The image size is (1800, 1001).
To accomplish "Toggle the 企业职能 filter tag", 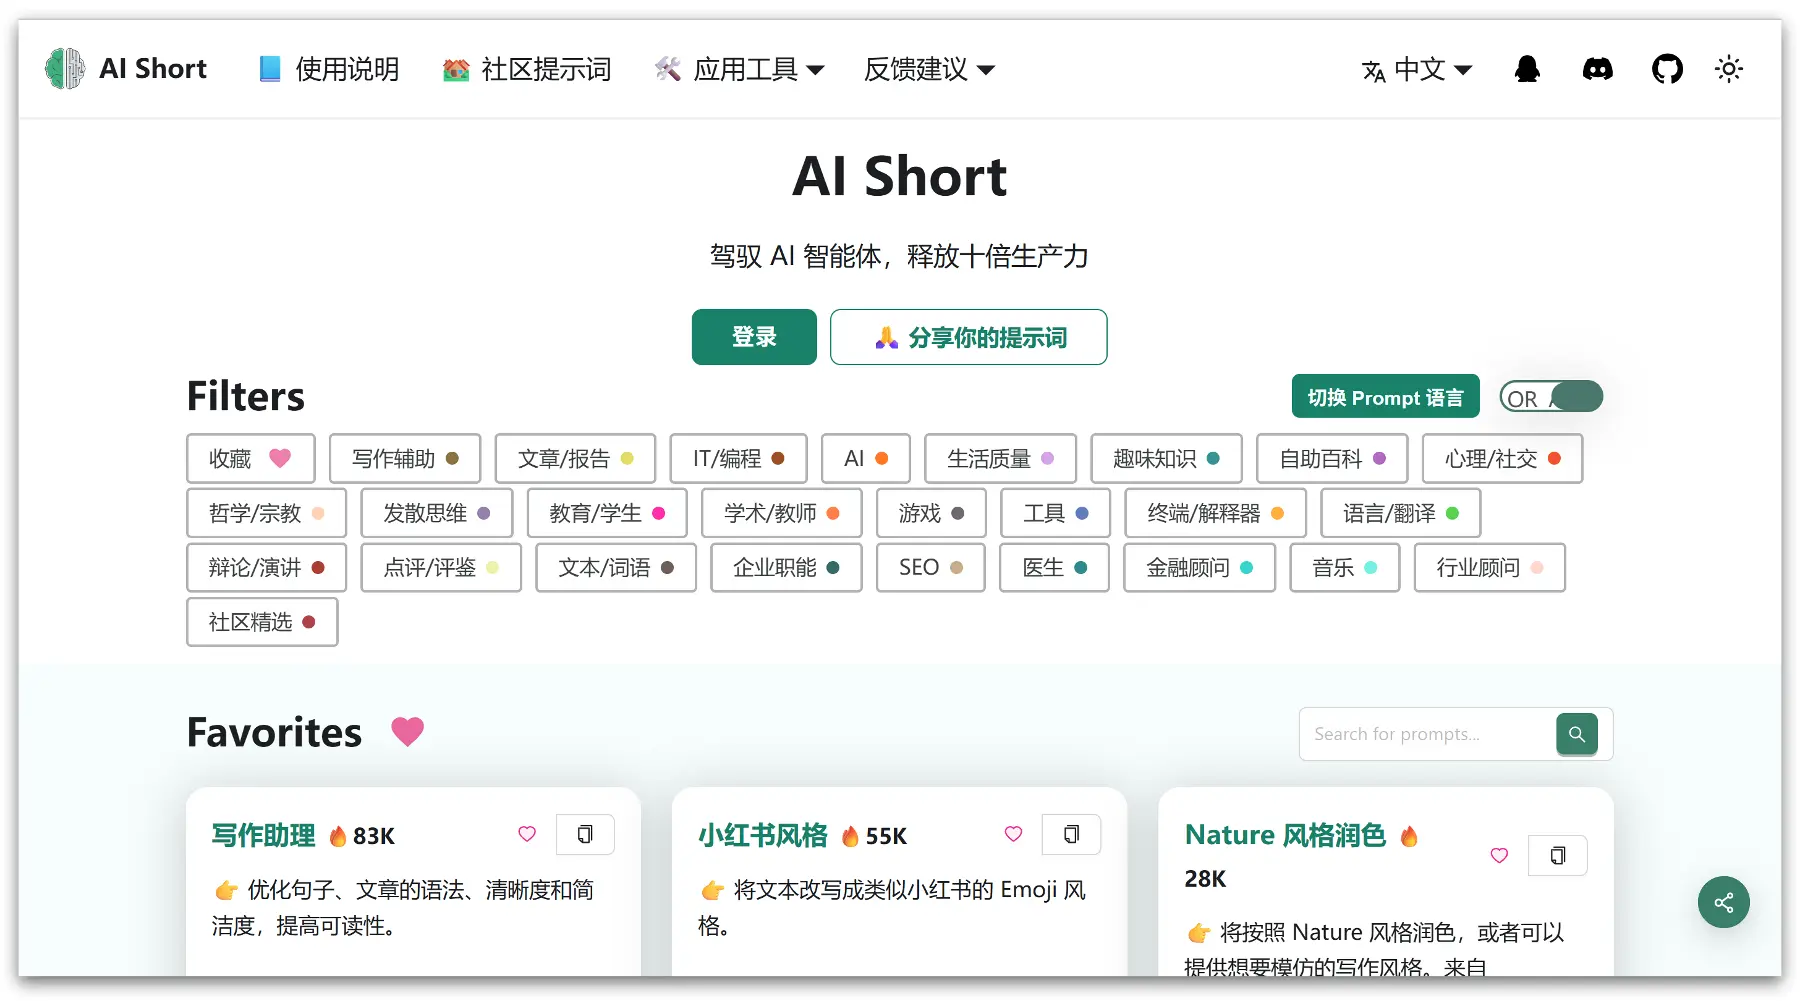I will [x=786, y=568].
